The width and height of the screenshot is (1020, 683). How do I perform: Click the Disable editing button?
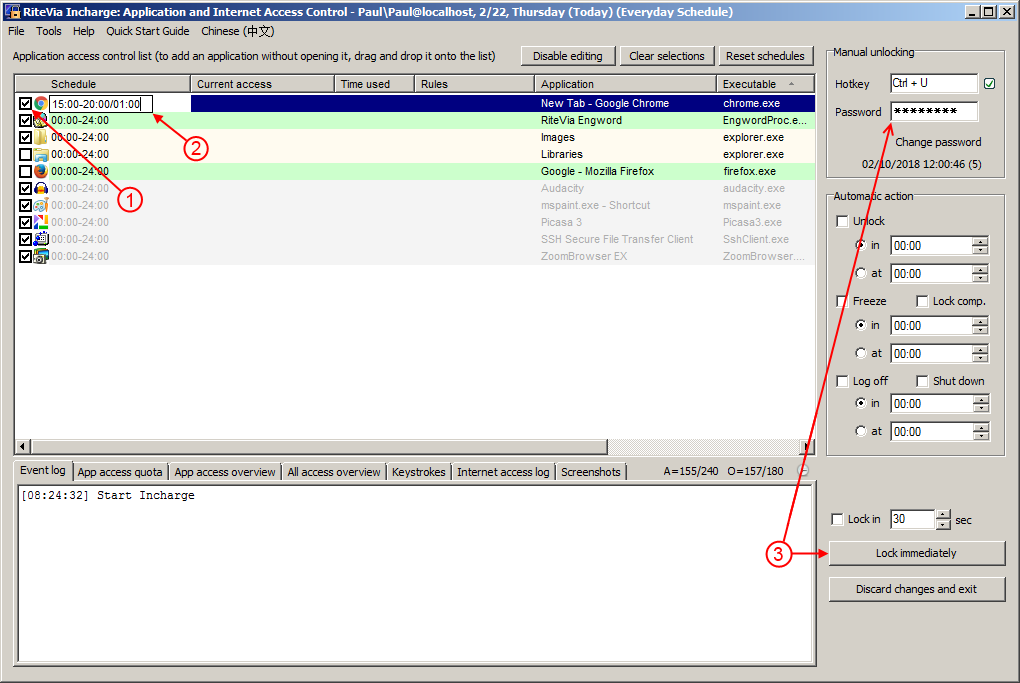(568, 56)
